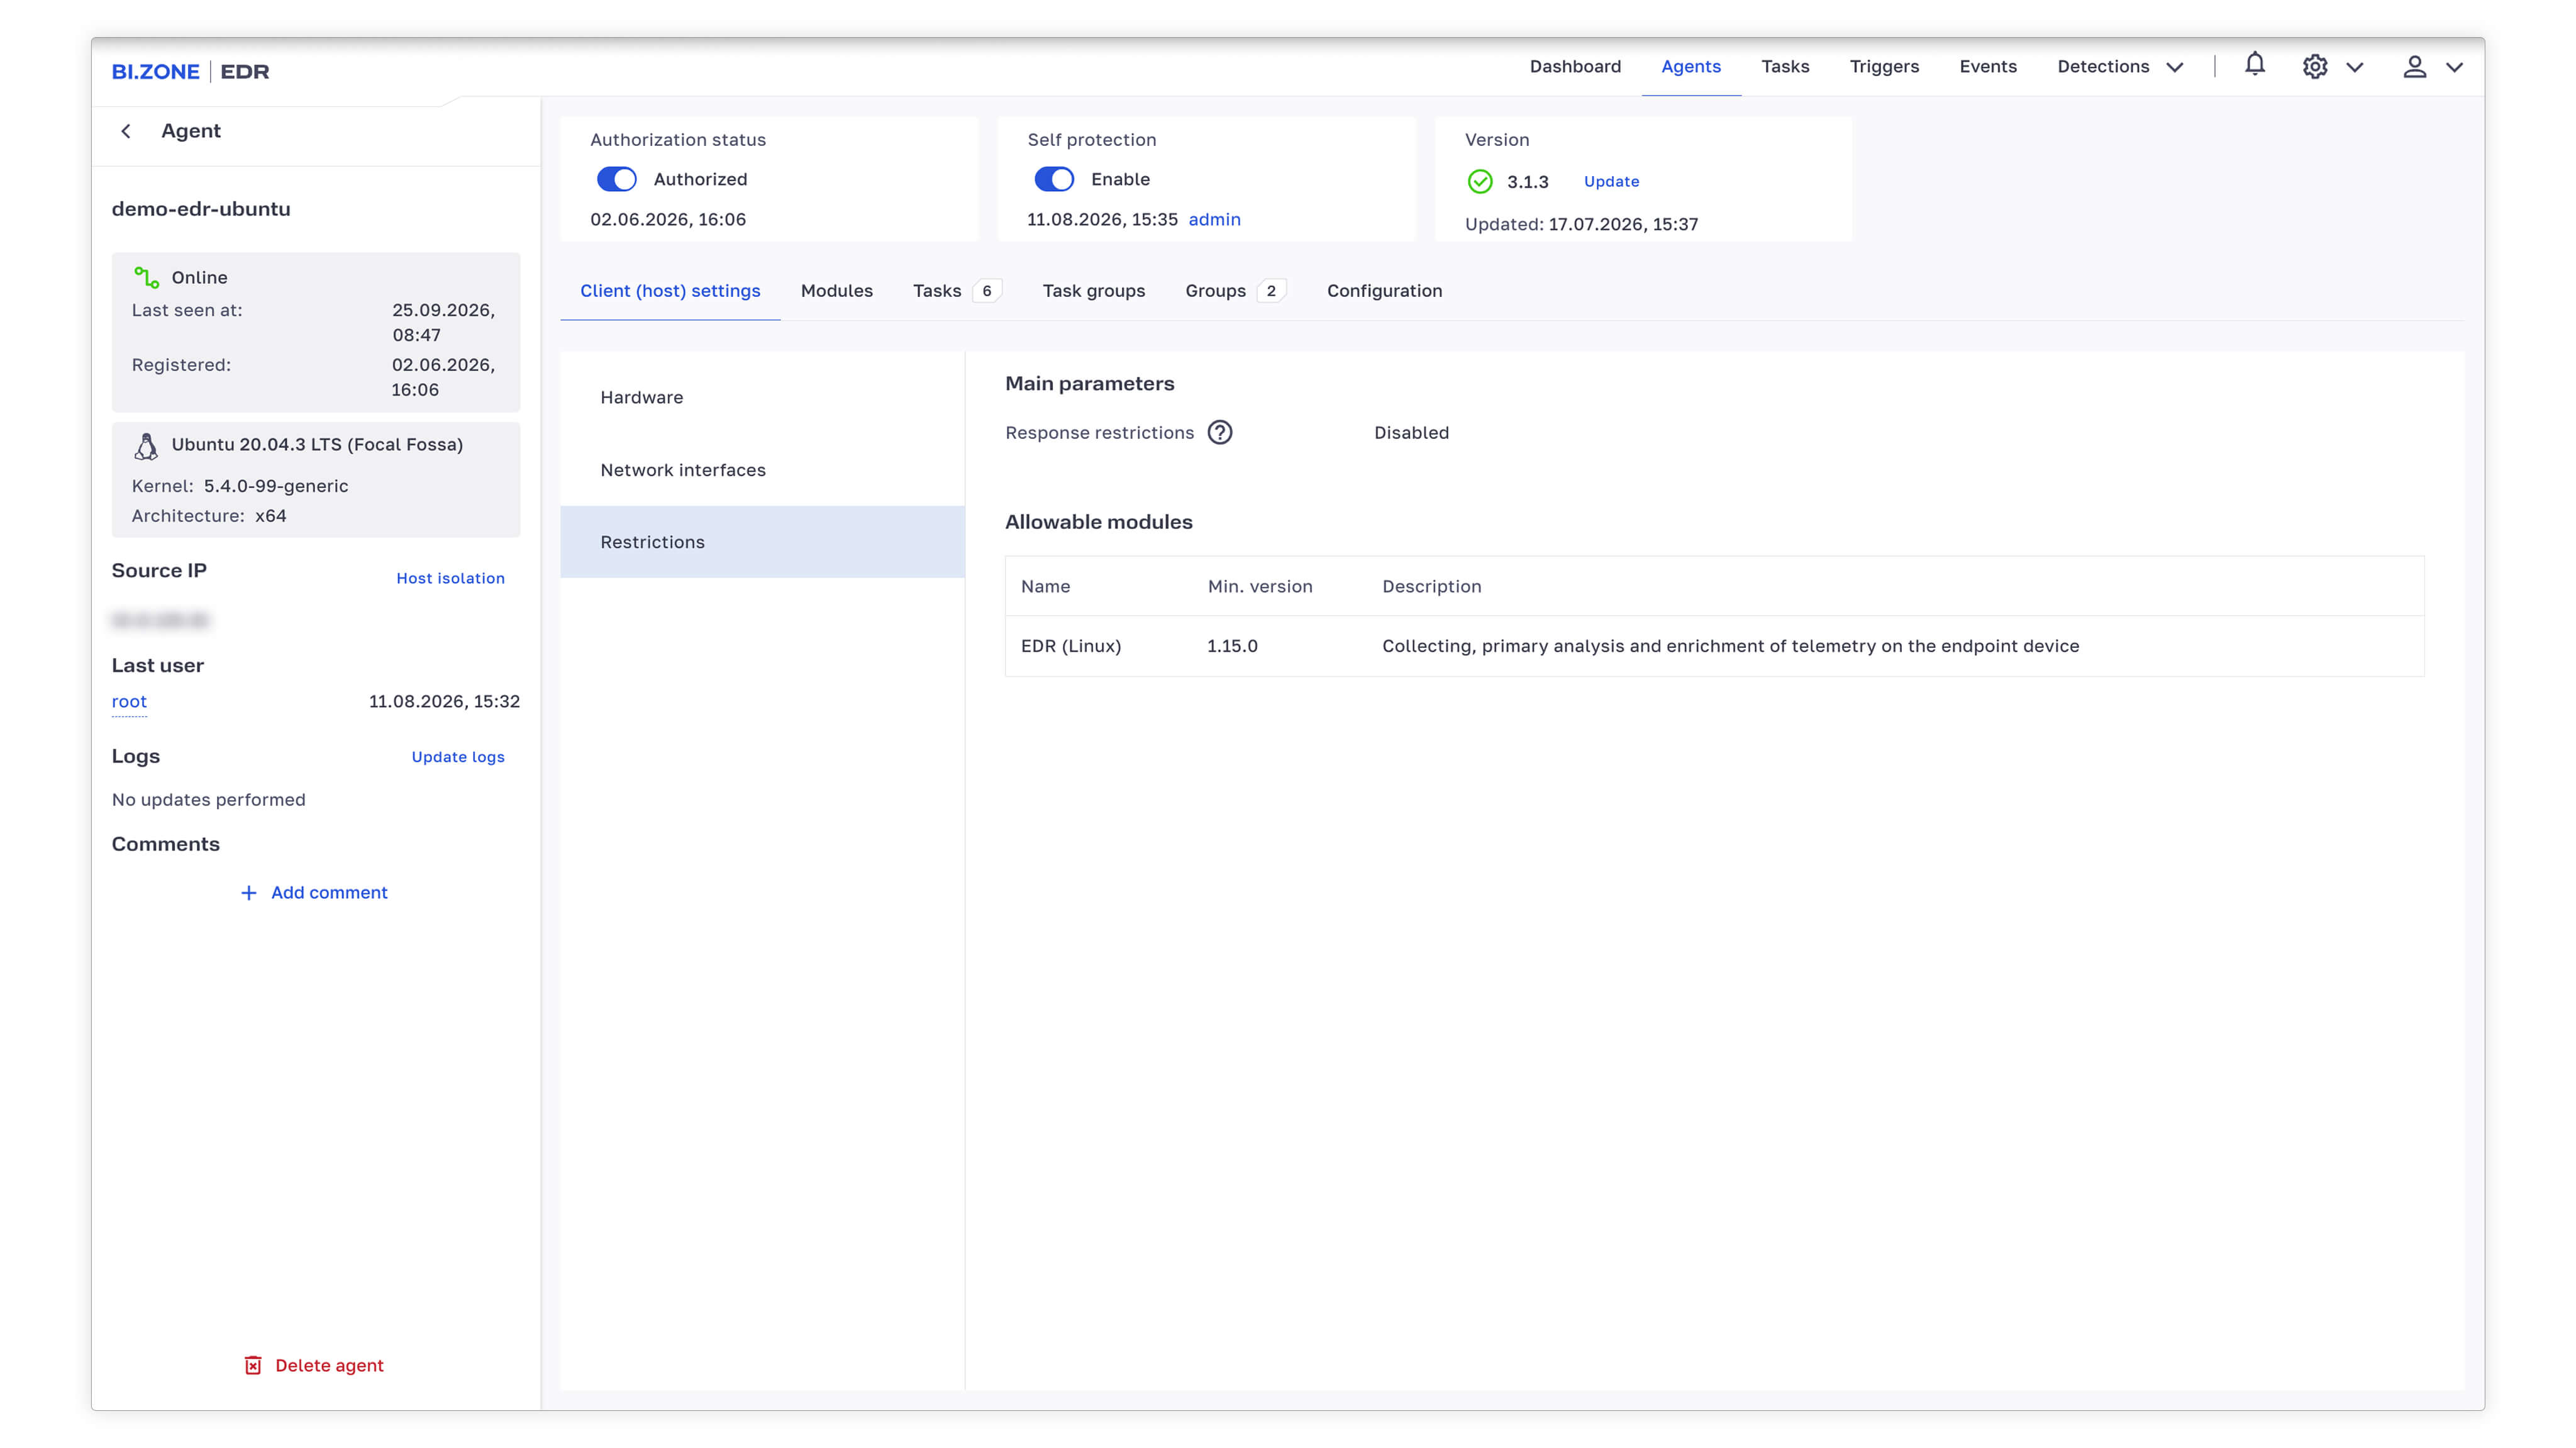Click the Delete agent trash icon
2576x1448 pixels.
pos(253,1365)
